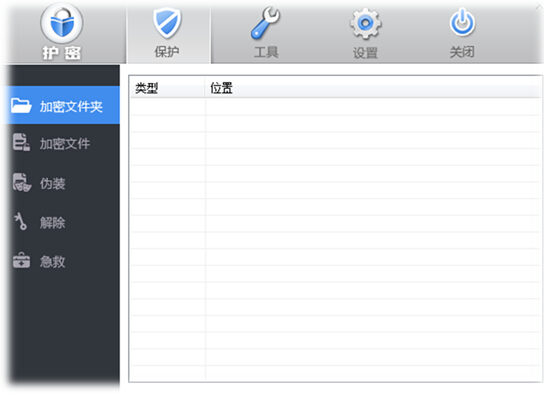Open the 设置 tab label
This screenshot has height=401, width=544.
point(365,53)
